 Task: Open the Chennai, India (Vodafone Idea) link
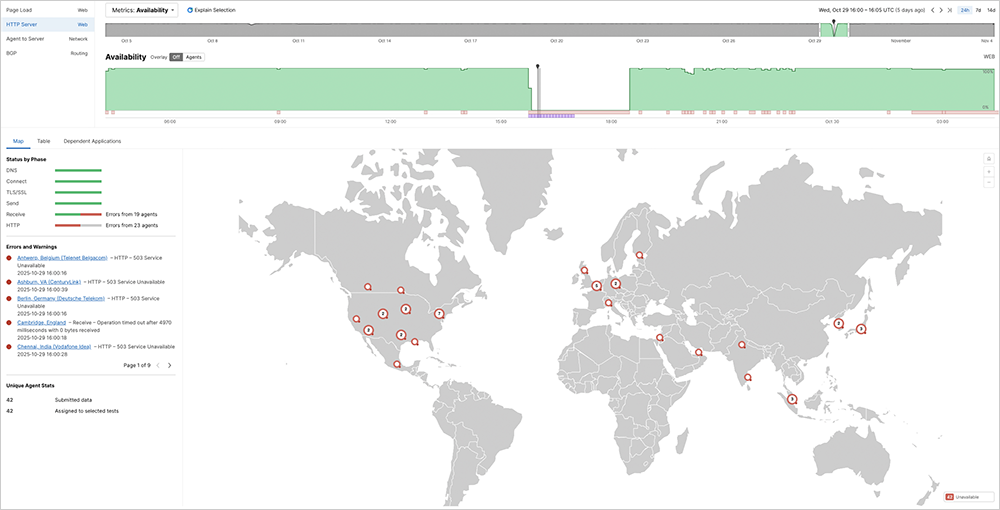tap(54, 347)
